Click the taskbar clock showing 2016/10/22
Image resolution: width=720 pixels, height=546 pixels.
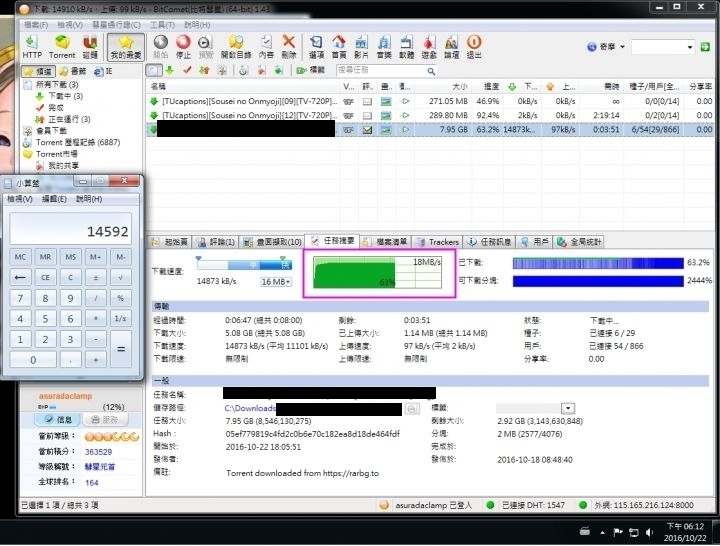685,532
